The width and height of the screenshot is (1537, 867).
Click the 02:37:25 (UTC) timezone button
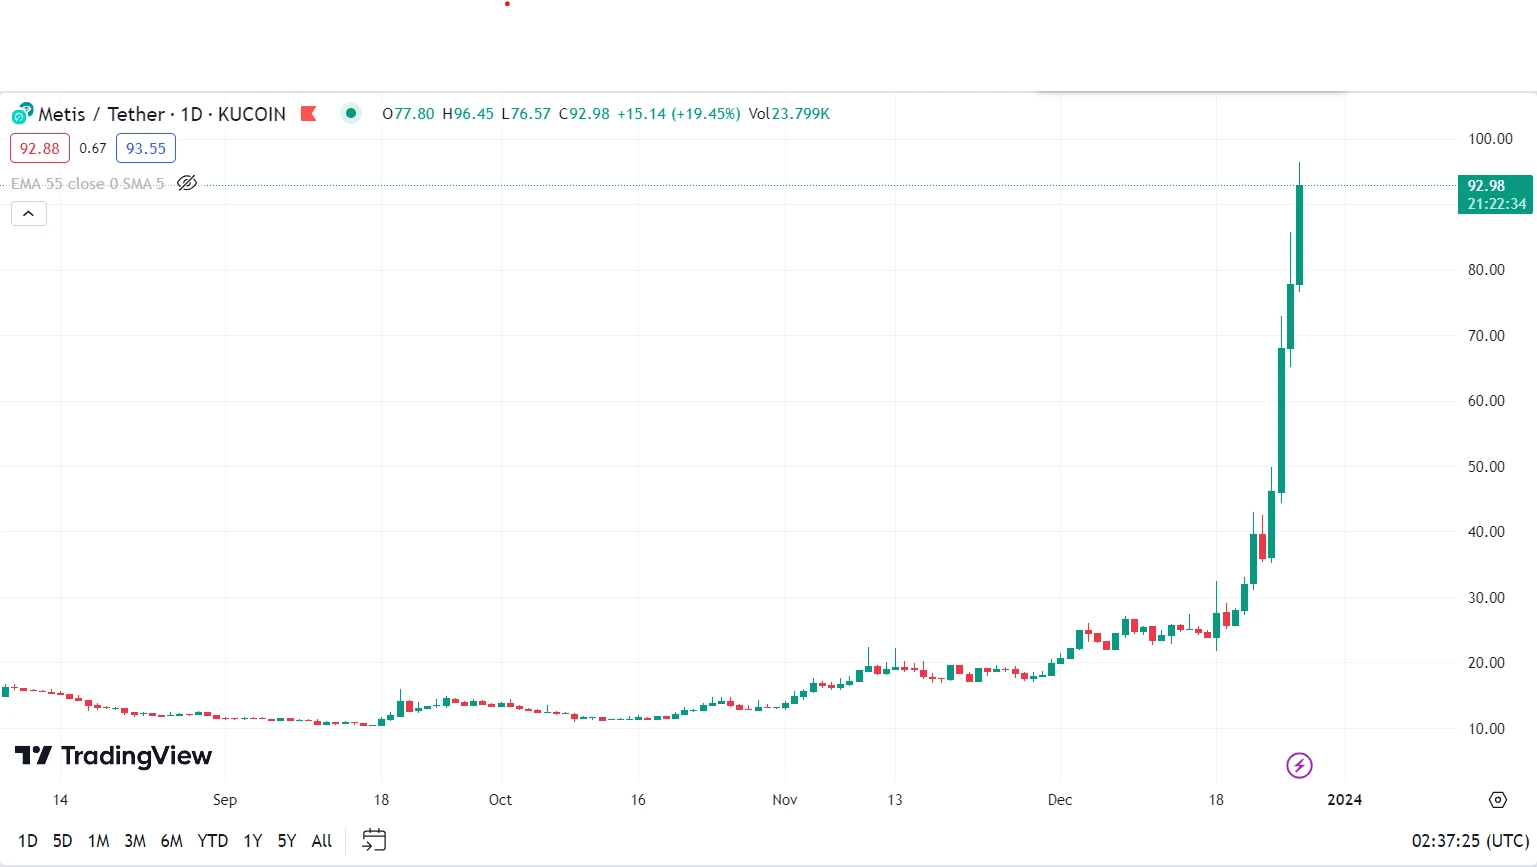tap(1470, 841)
